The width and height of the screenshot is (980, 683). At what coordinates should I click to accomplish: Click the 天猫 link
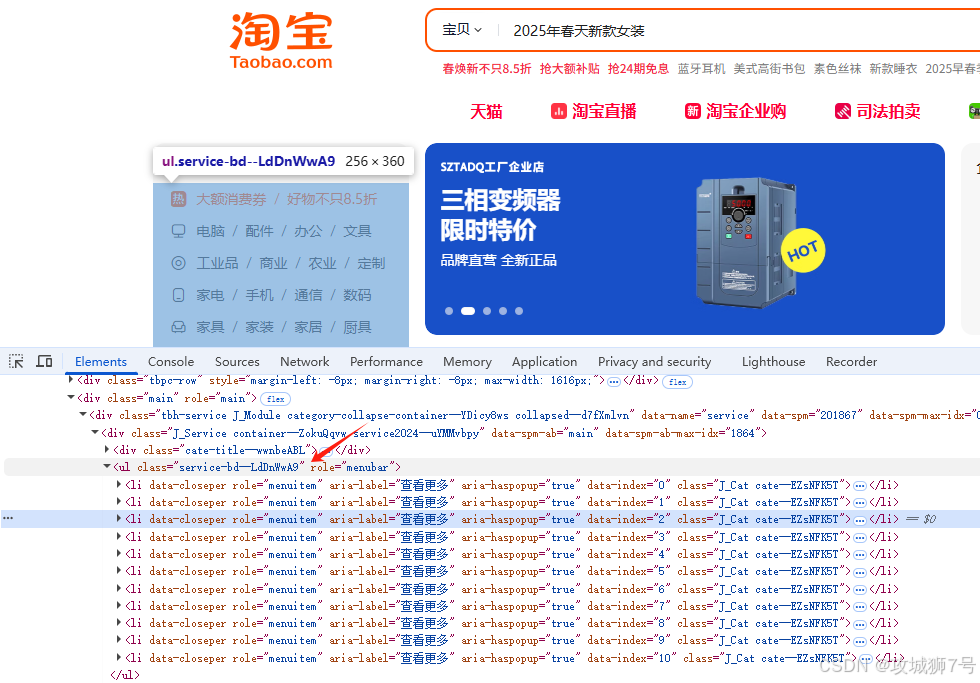tap(486, 111)
